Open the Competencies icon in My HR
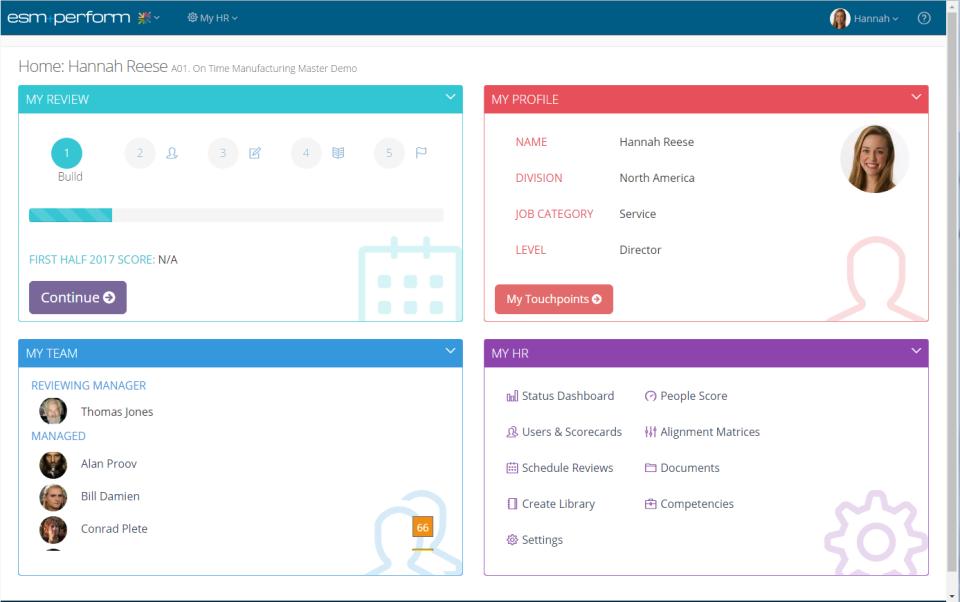The height and width of the screenshot is (602, 960). point(650,503)
